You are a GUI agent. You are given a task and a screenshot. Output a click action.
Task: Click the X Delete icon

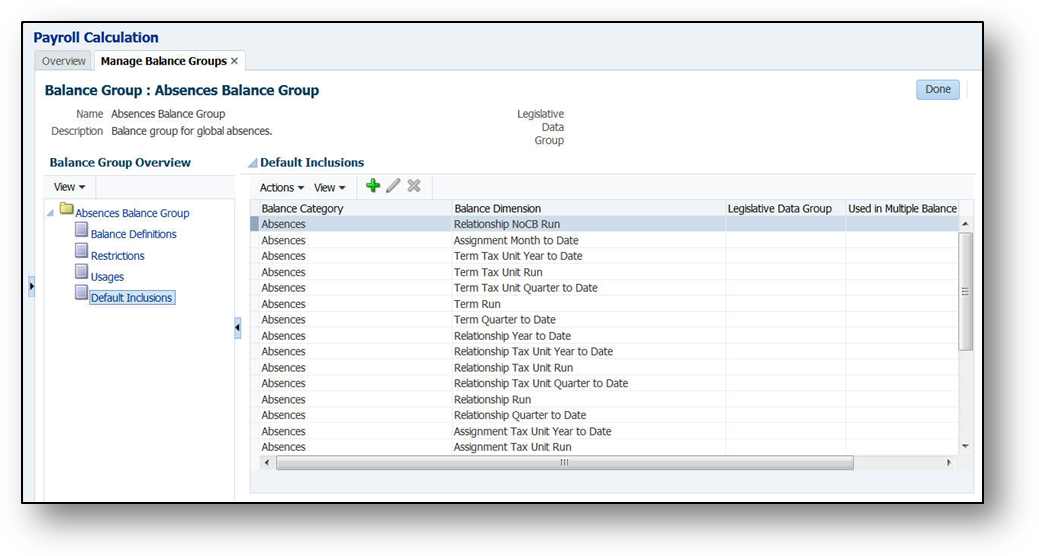coord(413,186)
